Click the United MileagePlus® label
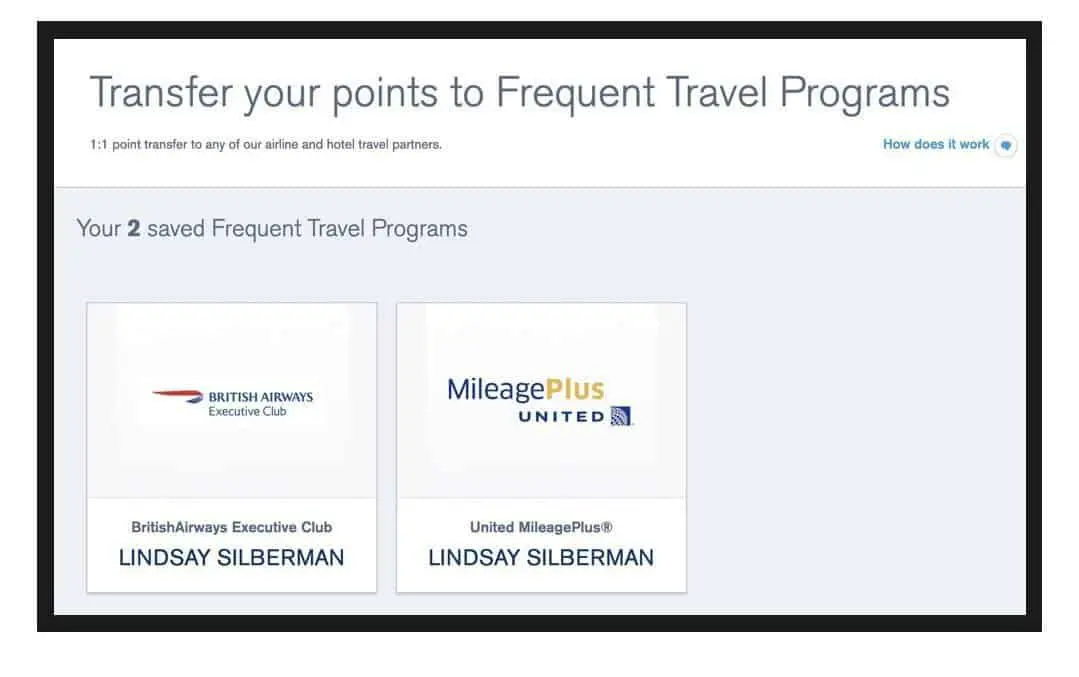Image resolution: width=1079 pixels, height=677 pixels. tap(541, 527)
